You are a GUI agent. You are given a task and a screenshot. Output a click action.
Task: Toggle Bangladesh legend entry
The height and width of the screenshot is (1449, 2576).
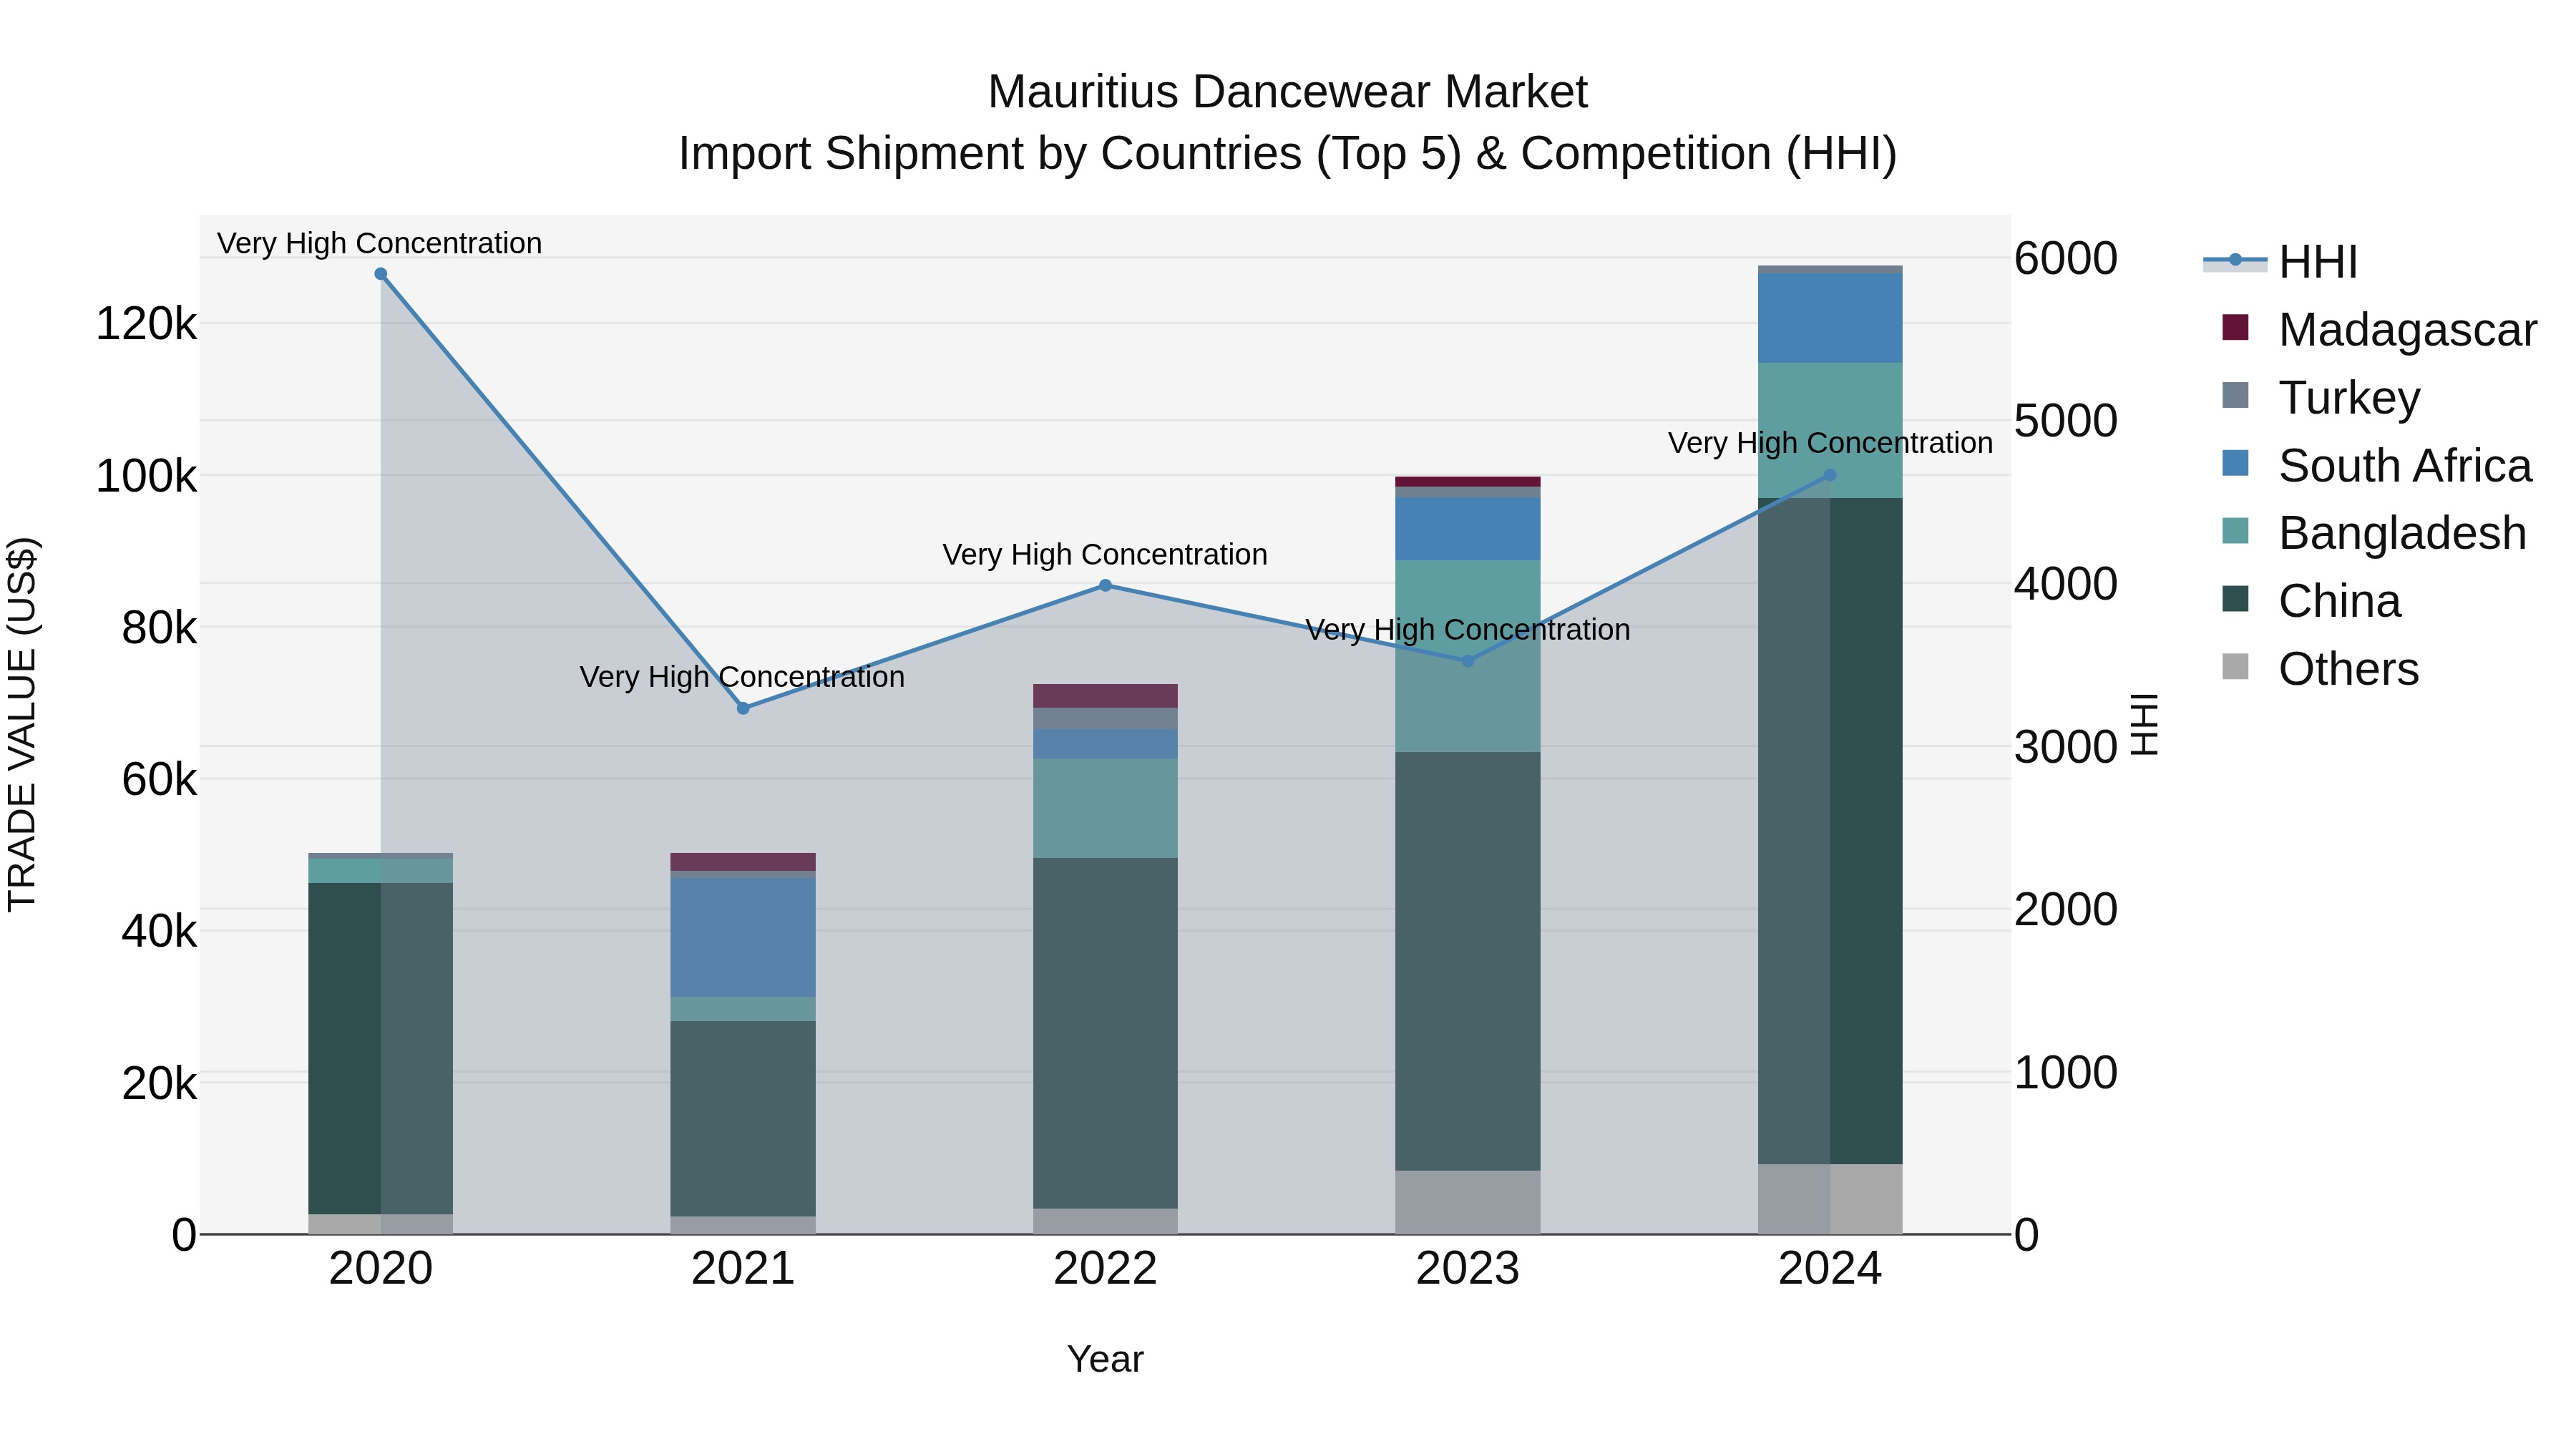(x=2374, y=533)
